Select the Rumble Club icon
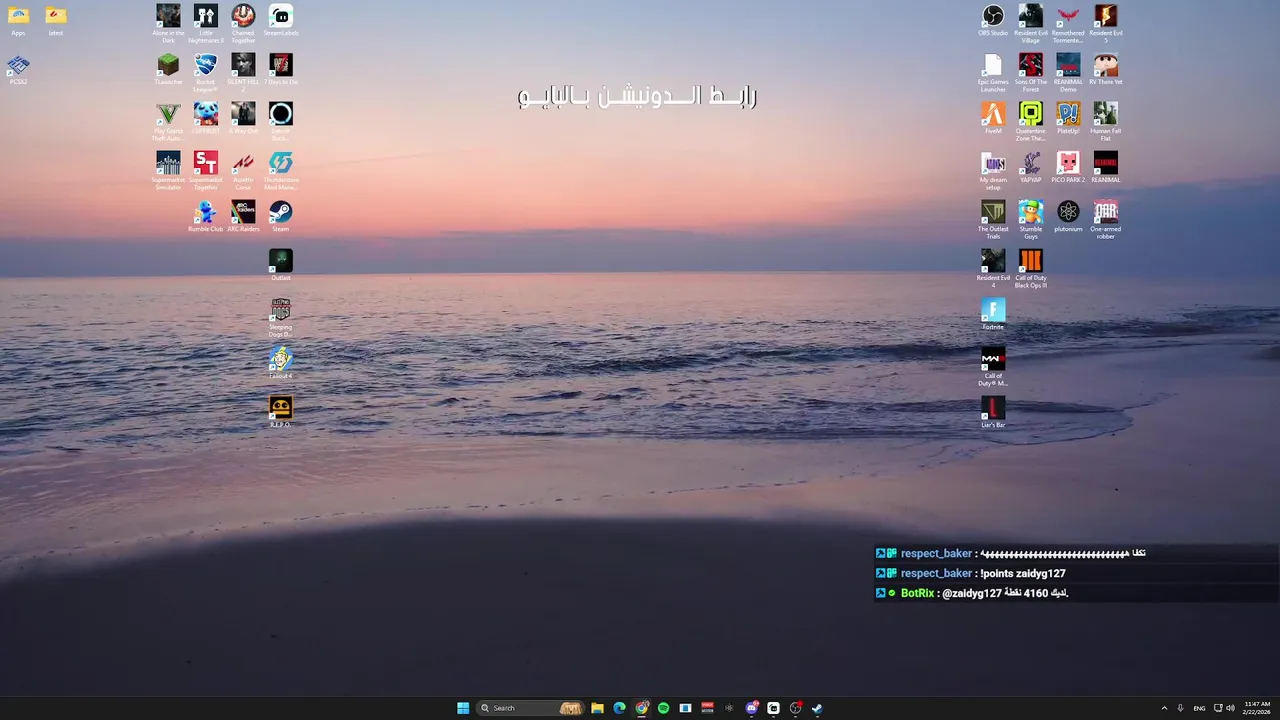The height and width of the screenshot is (720, 1280). 206,216
